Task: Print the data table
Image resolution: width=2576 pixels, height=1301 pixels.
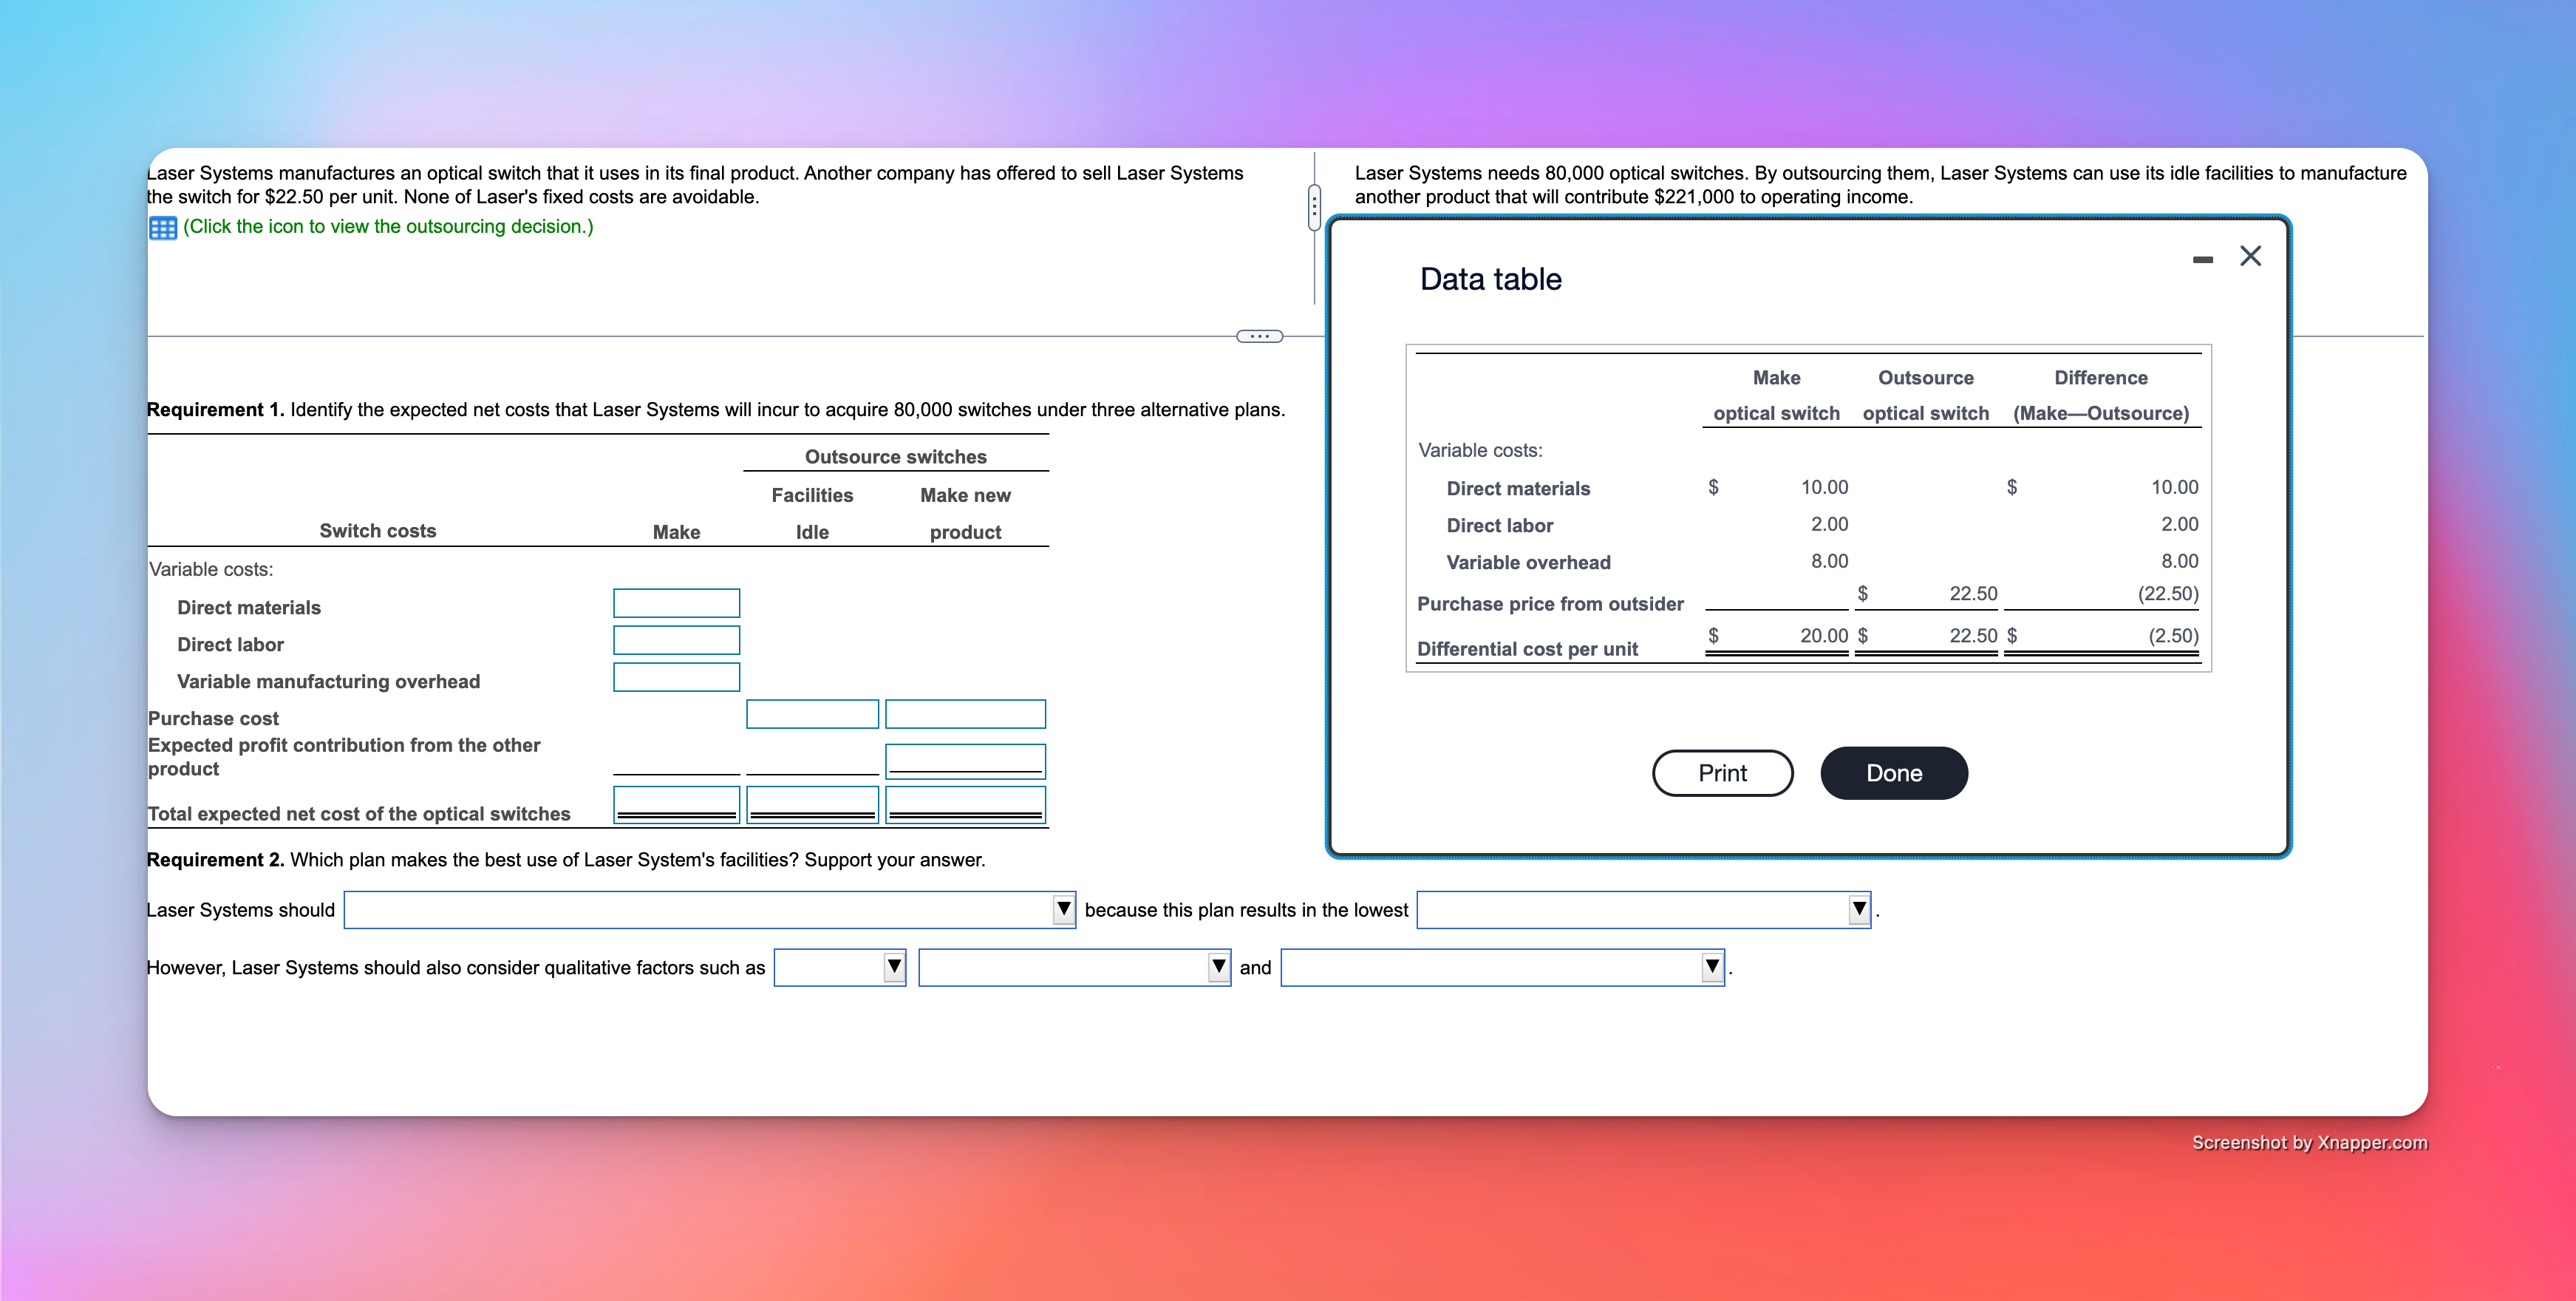Action: point(1722,773)
